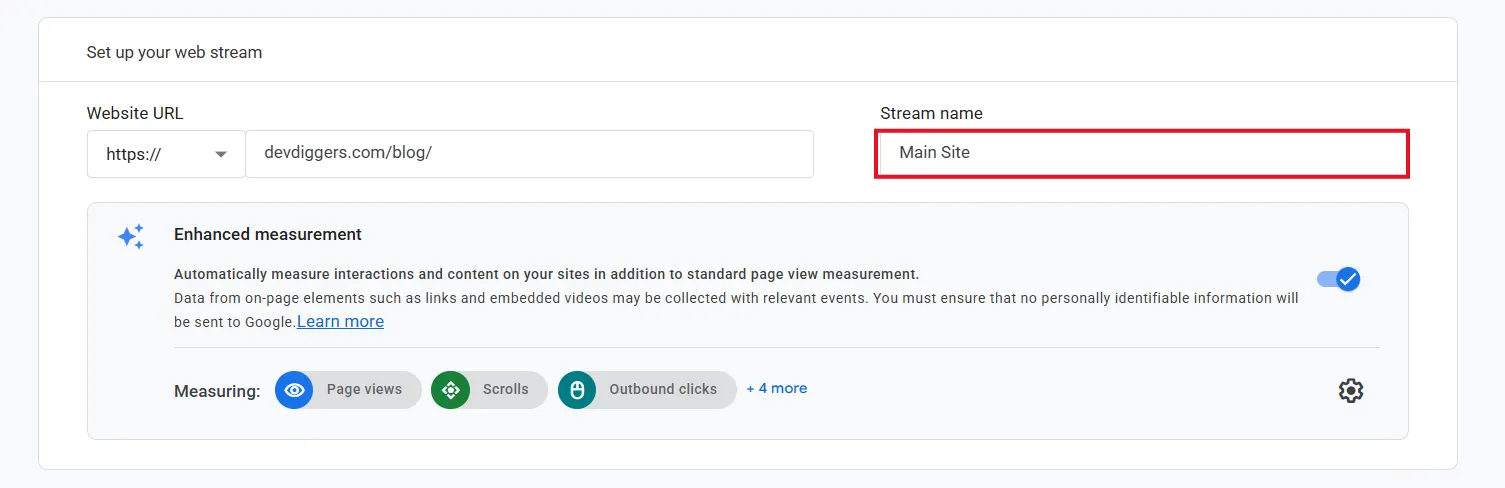This screenshot has width=1505, height=488.
Task: Open the enhanced measurement settings gear
Action: [x=1351, y=390]
